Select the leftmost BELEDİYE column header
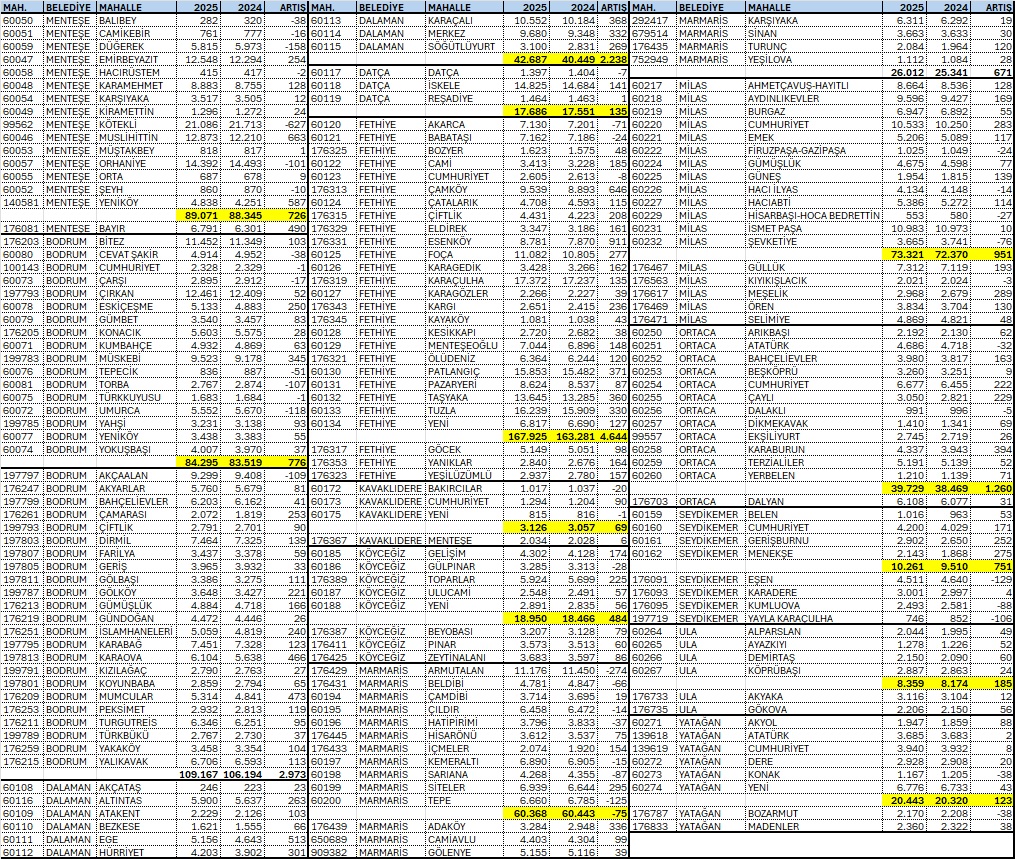1015x859 pixels. 69,7
